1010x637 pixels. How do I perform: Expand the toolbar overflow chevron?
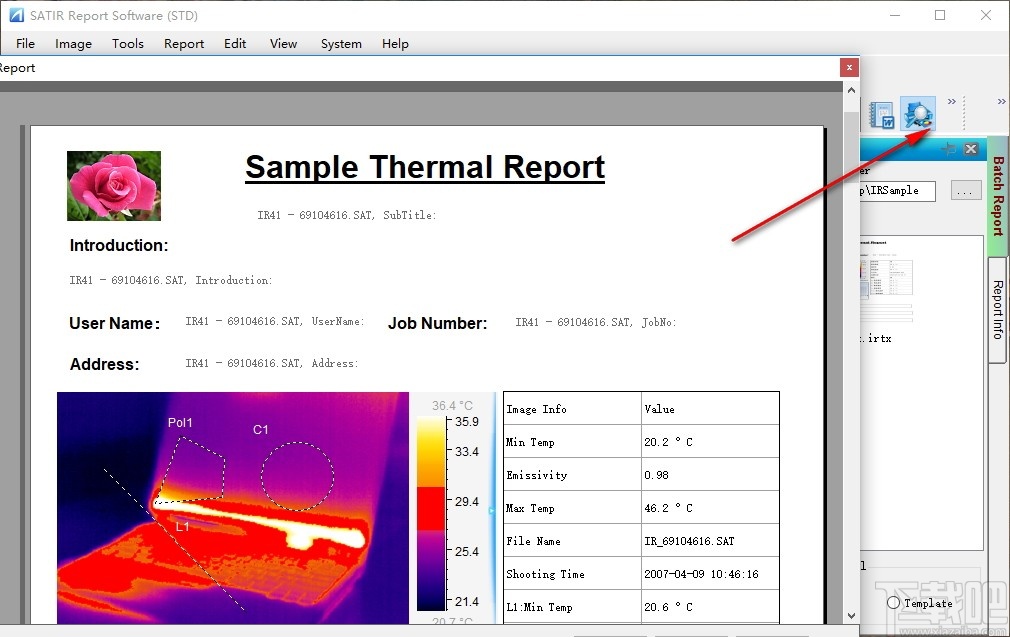pos(950,101)
